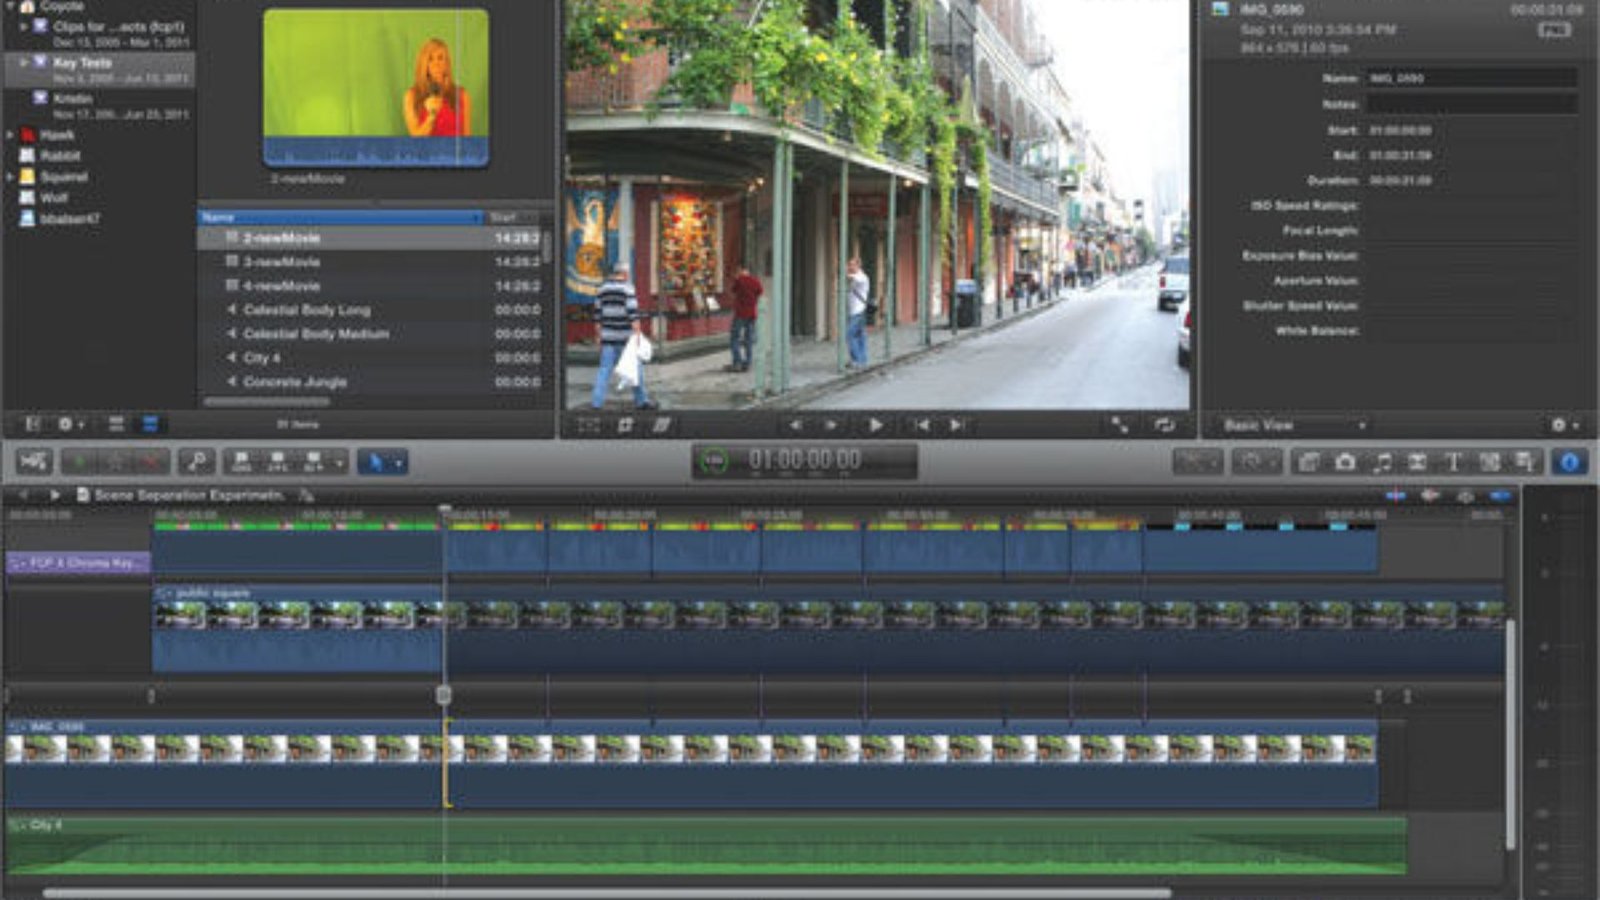Click the background tasks indicator beside timecode

714,461
